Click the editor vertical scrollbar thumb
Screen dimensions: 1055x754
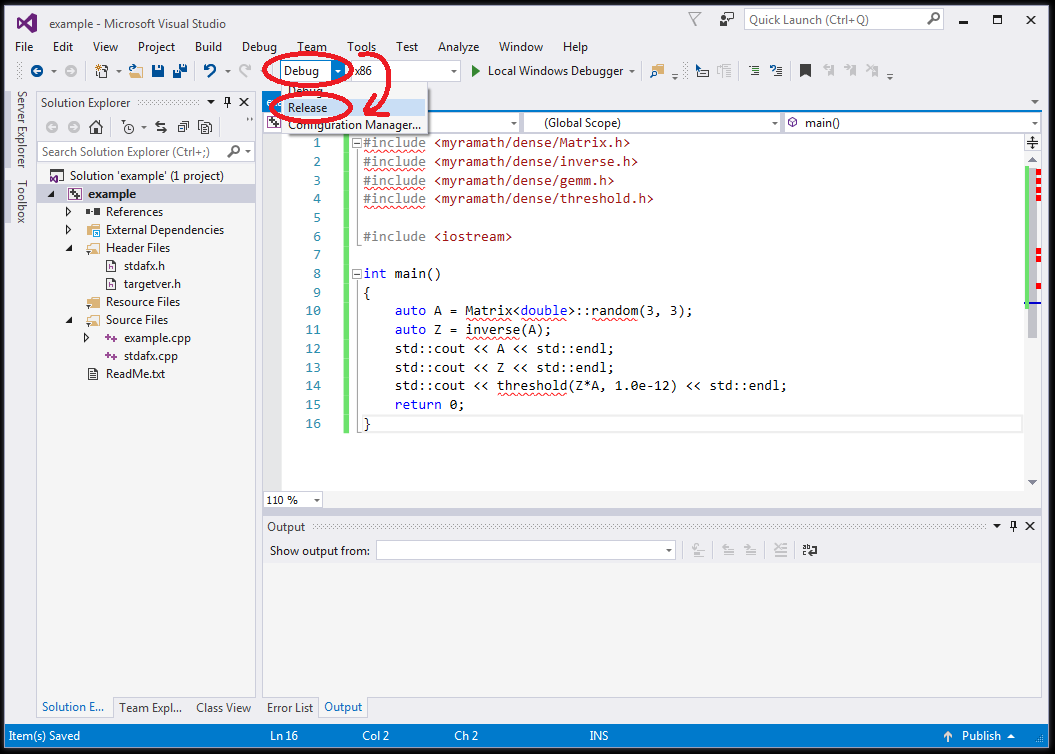tap(1032, 252)
